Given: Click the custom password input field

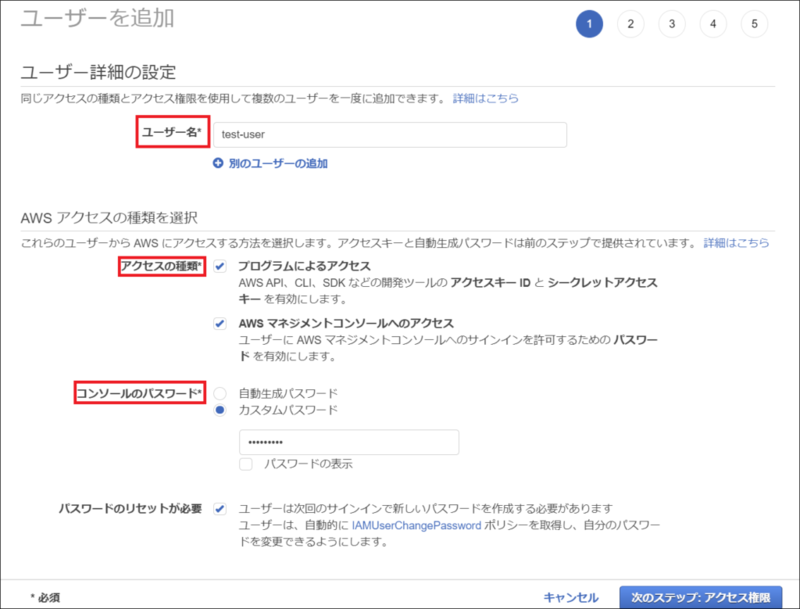Looking at the screenshot, I should [349, 442].
